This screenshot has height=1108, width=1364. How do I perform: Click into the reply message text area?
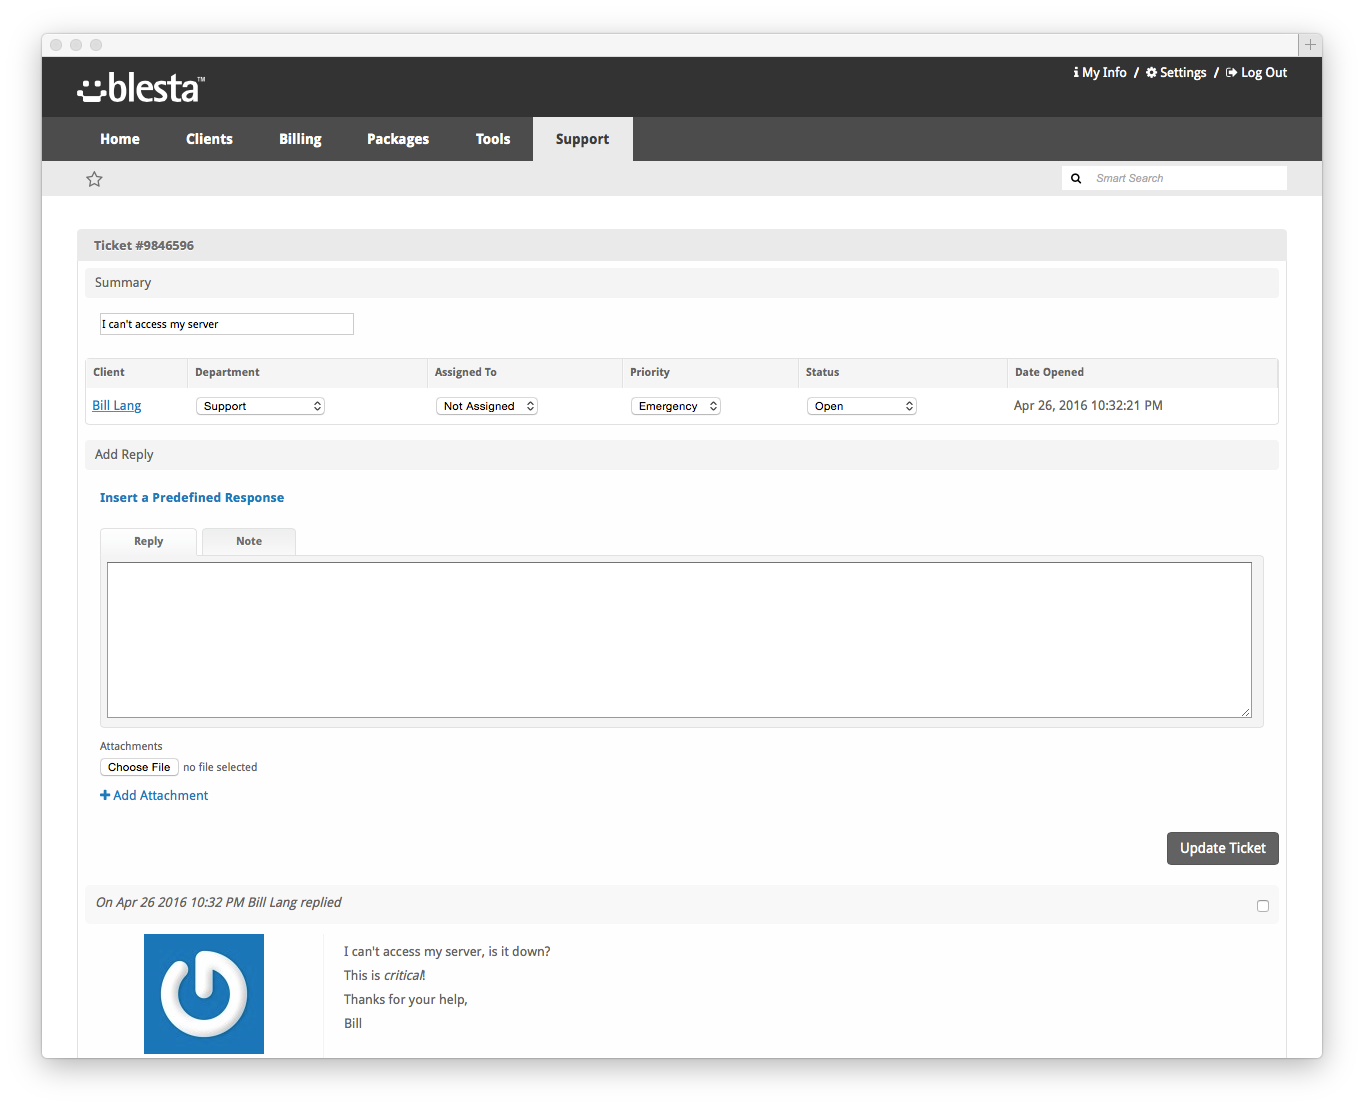click(679, 639)
